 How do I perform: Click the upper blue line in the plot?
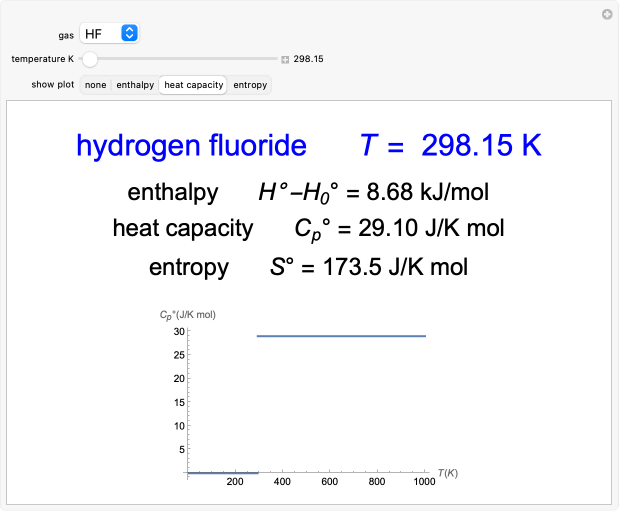(x=341, y=336)
